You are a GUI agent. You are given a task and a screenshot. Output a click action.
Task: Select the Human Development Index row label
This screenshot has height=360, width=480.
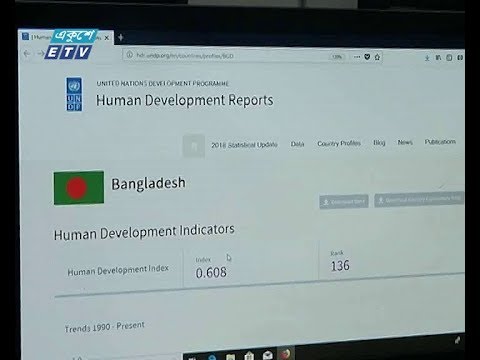118,270
